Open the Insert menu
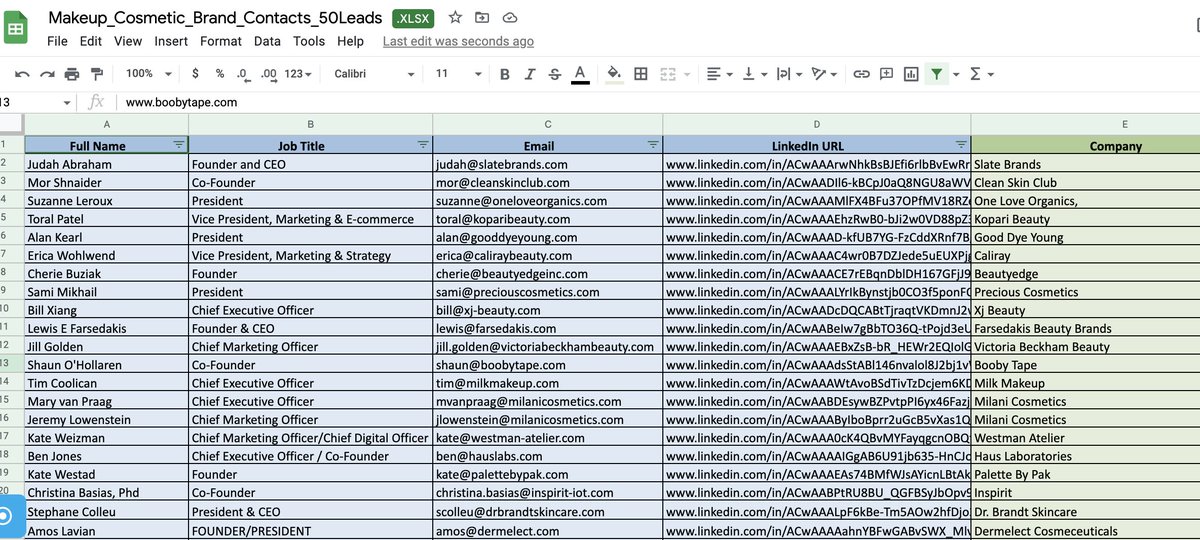 coord(171,41)
